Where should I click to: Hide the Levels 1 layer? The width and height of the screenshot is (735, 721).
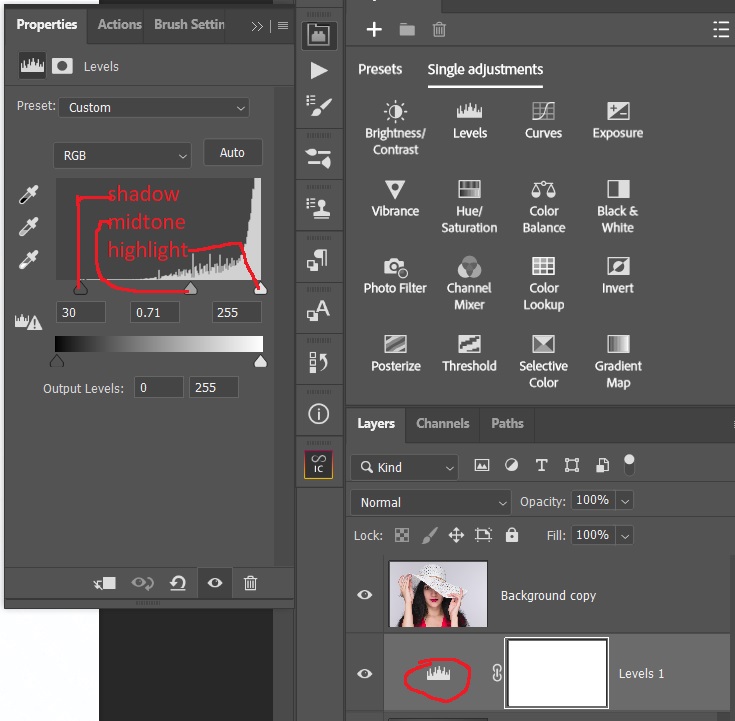point(365,673)
